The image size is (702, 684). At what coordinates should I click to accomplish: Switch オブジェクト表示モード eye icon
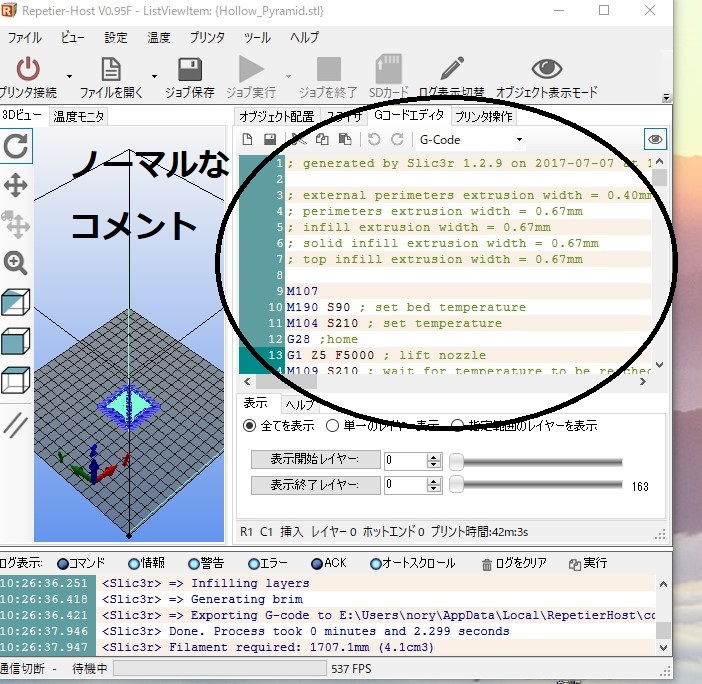click(547, 68)
